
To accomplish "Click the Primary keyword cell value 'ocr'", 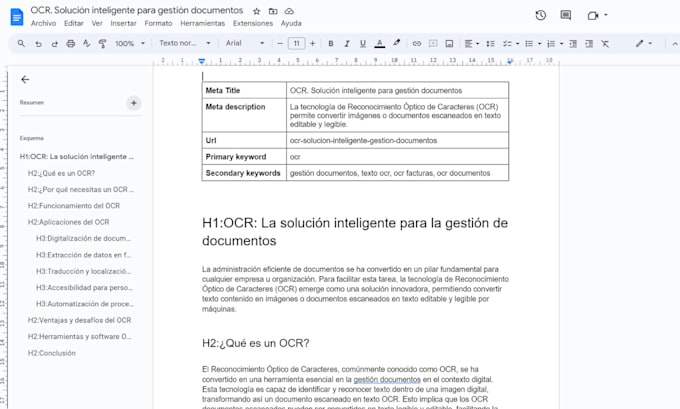I will pos(295,157).
